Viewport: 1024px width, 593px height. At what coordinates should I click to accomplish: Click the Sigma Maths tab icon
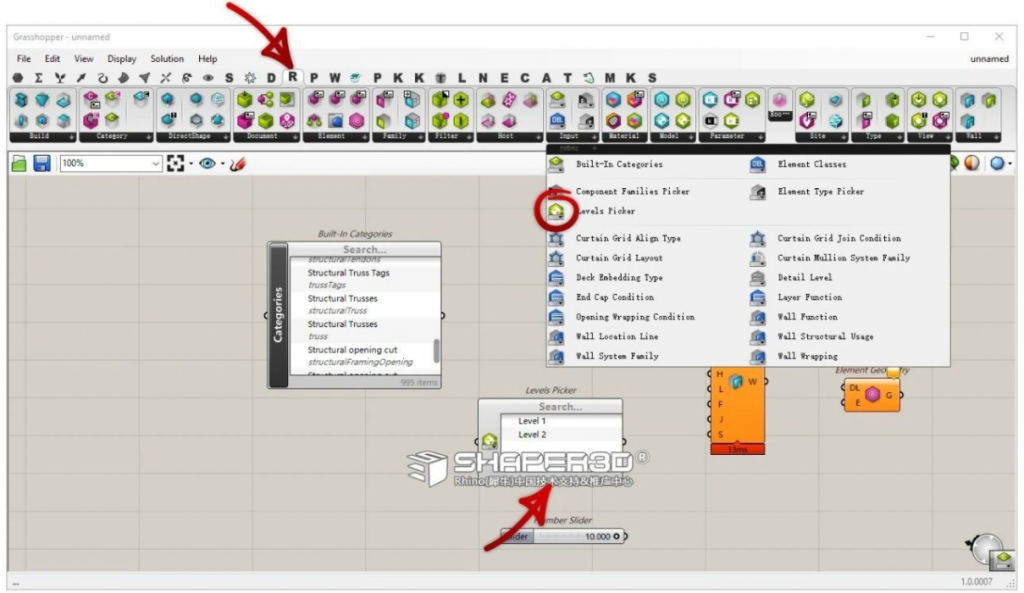click(39, 78)
